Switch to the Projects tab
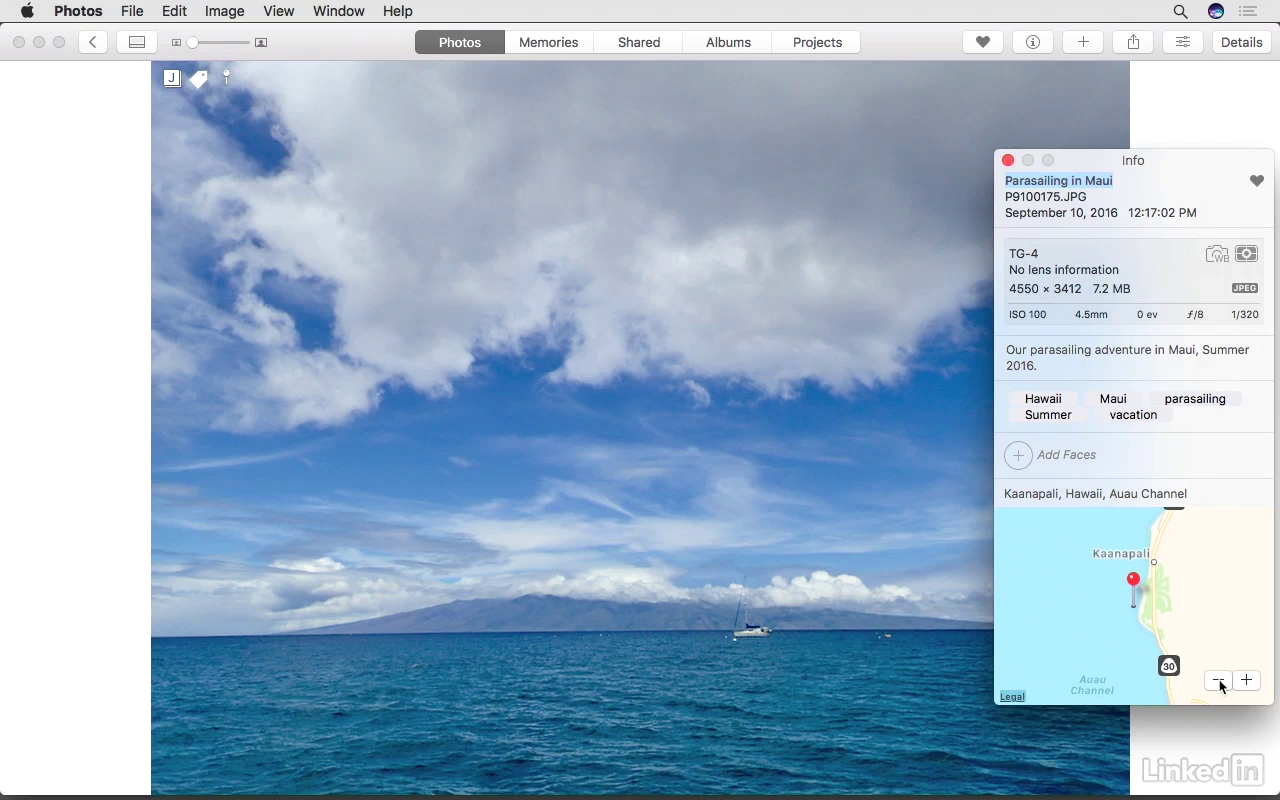This screenshot has width=1280, height=800. (817, 42)
